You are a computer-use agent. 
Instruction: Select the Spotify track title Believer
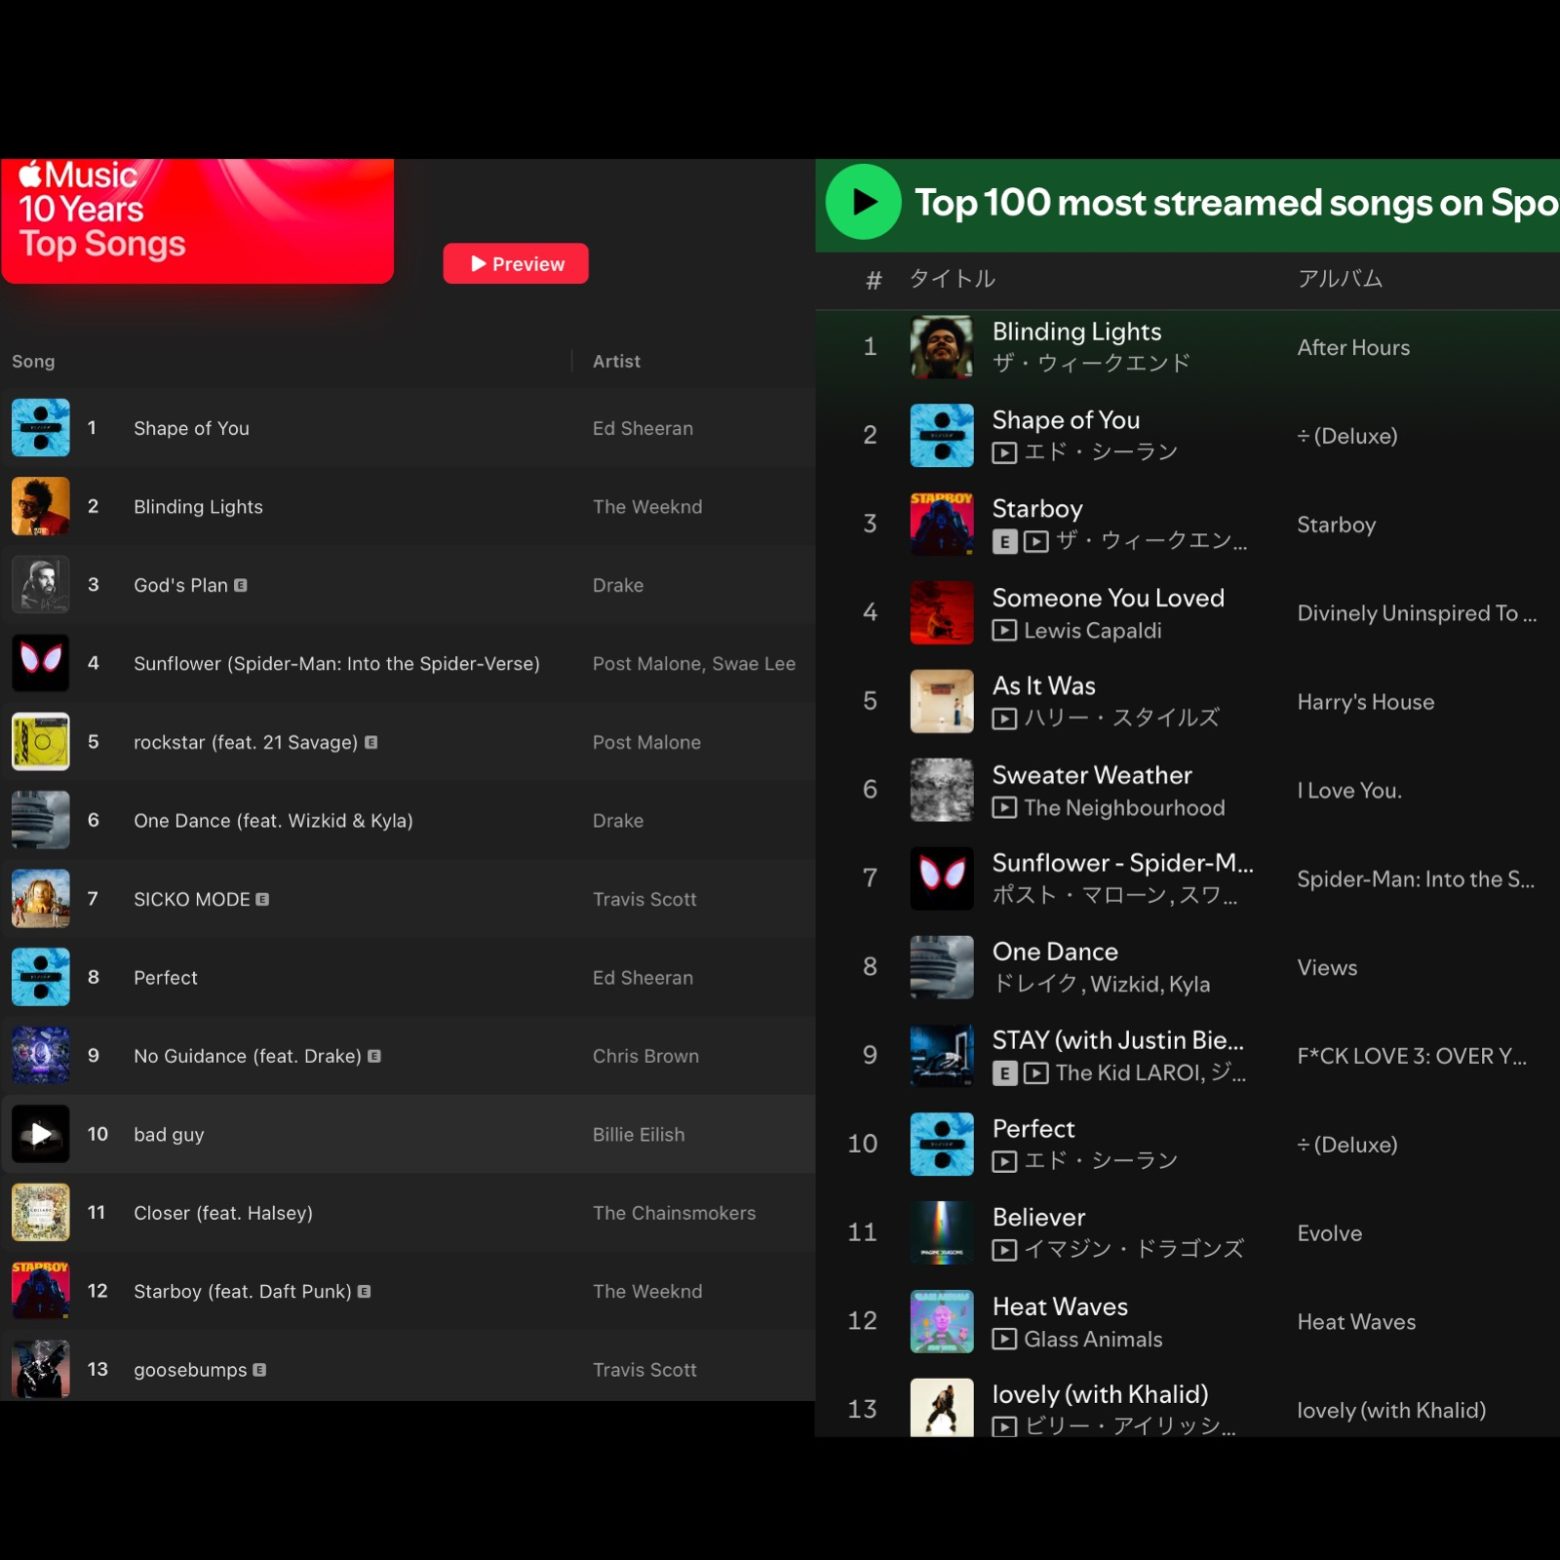1038,1217
